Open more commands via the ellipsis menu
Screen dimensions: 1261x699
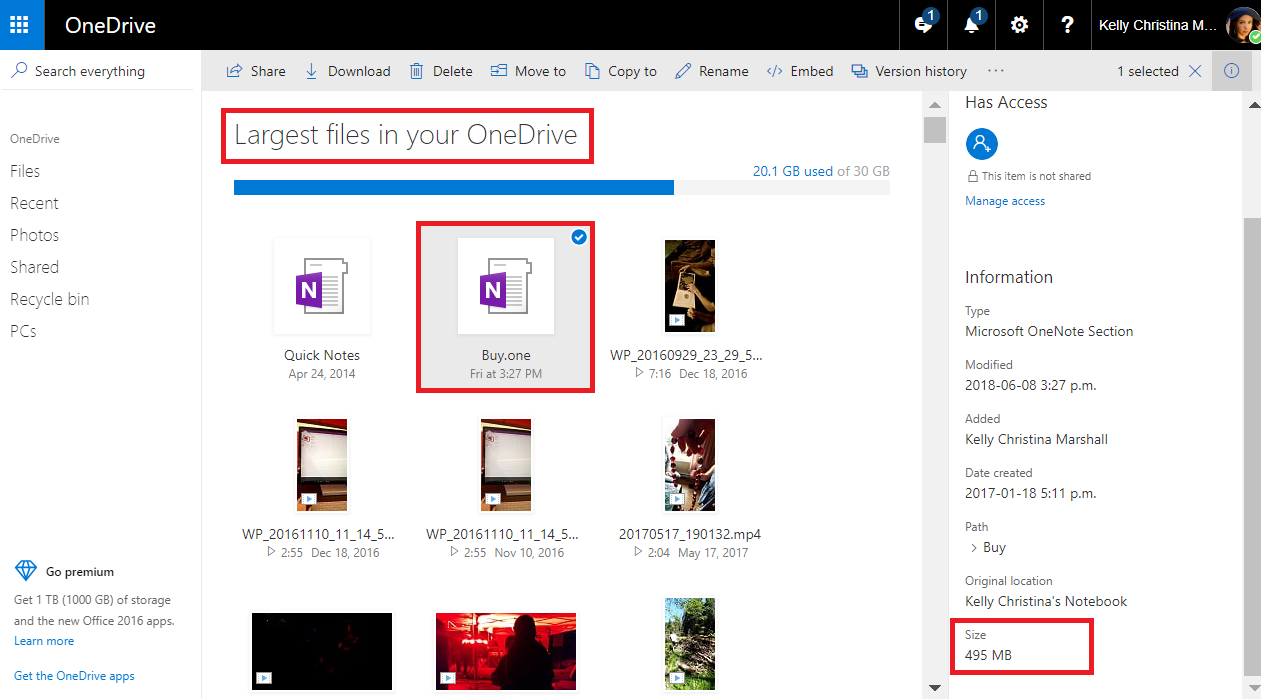[x=994, y=70]
